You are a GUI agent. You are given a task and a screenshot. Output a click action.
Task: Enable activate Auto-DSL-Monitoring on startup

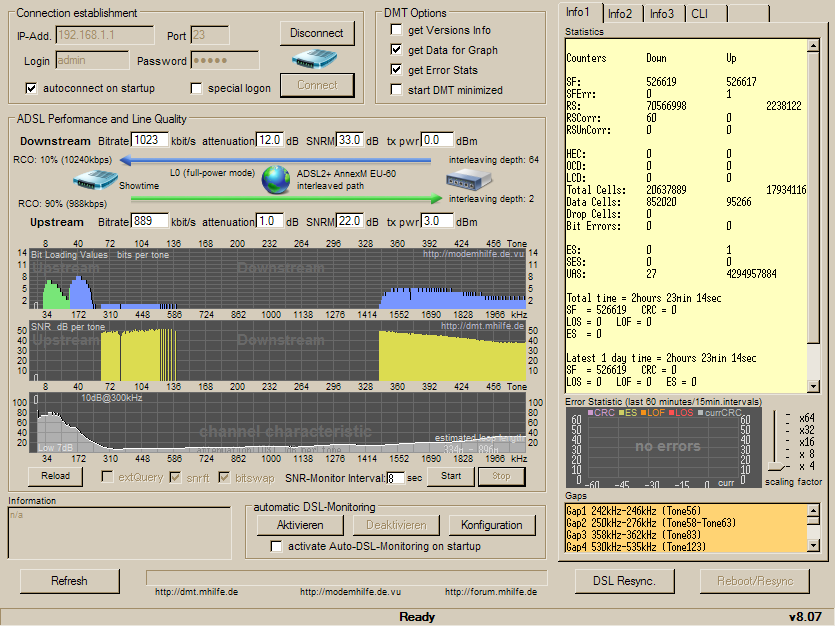pyautogui.click(x=276, y=546)
